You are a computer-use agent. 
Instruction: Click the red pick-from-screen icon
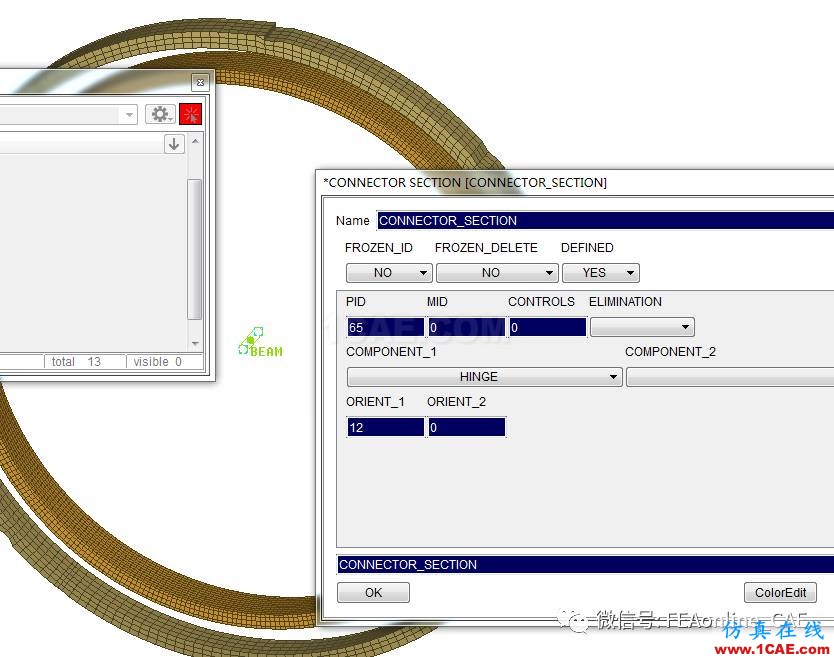191,114
